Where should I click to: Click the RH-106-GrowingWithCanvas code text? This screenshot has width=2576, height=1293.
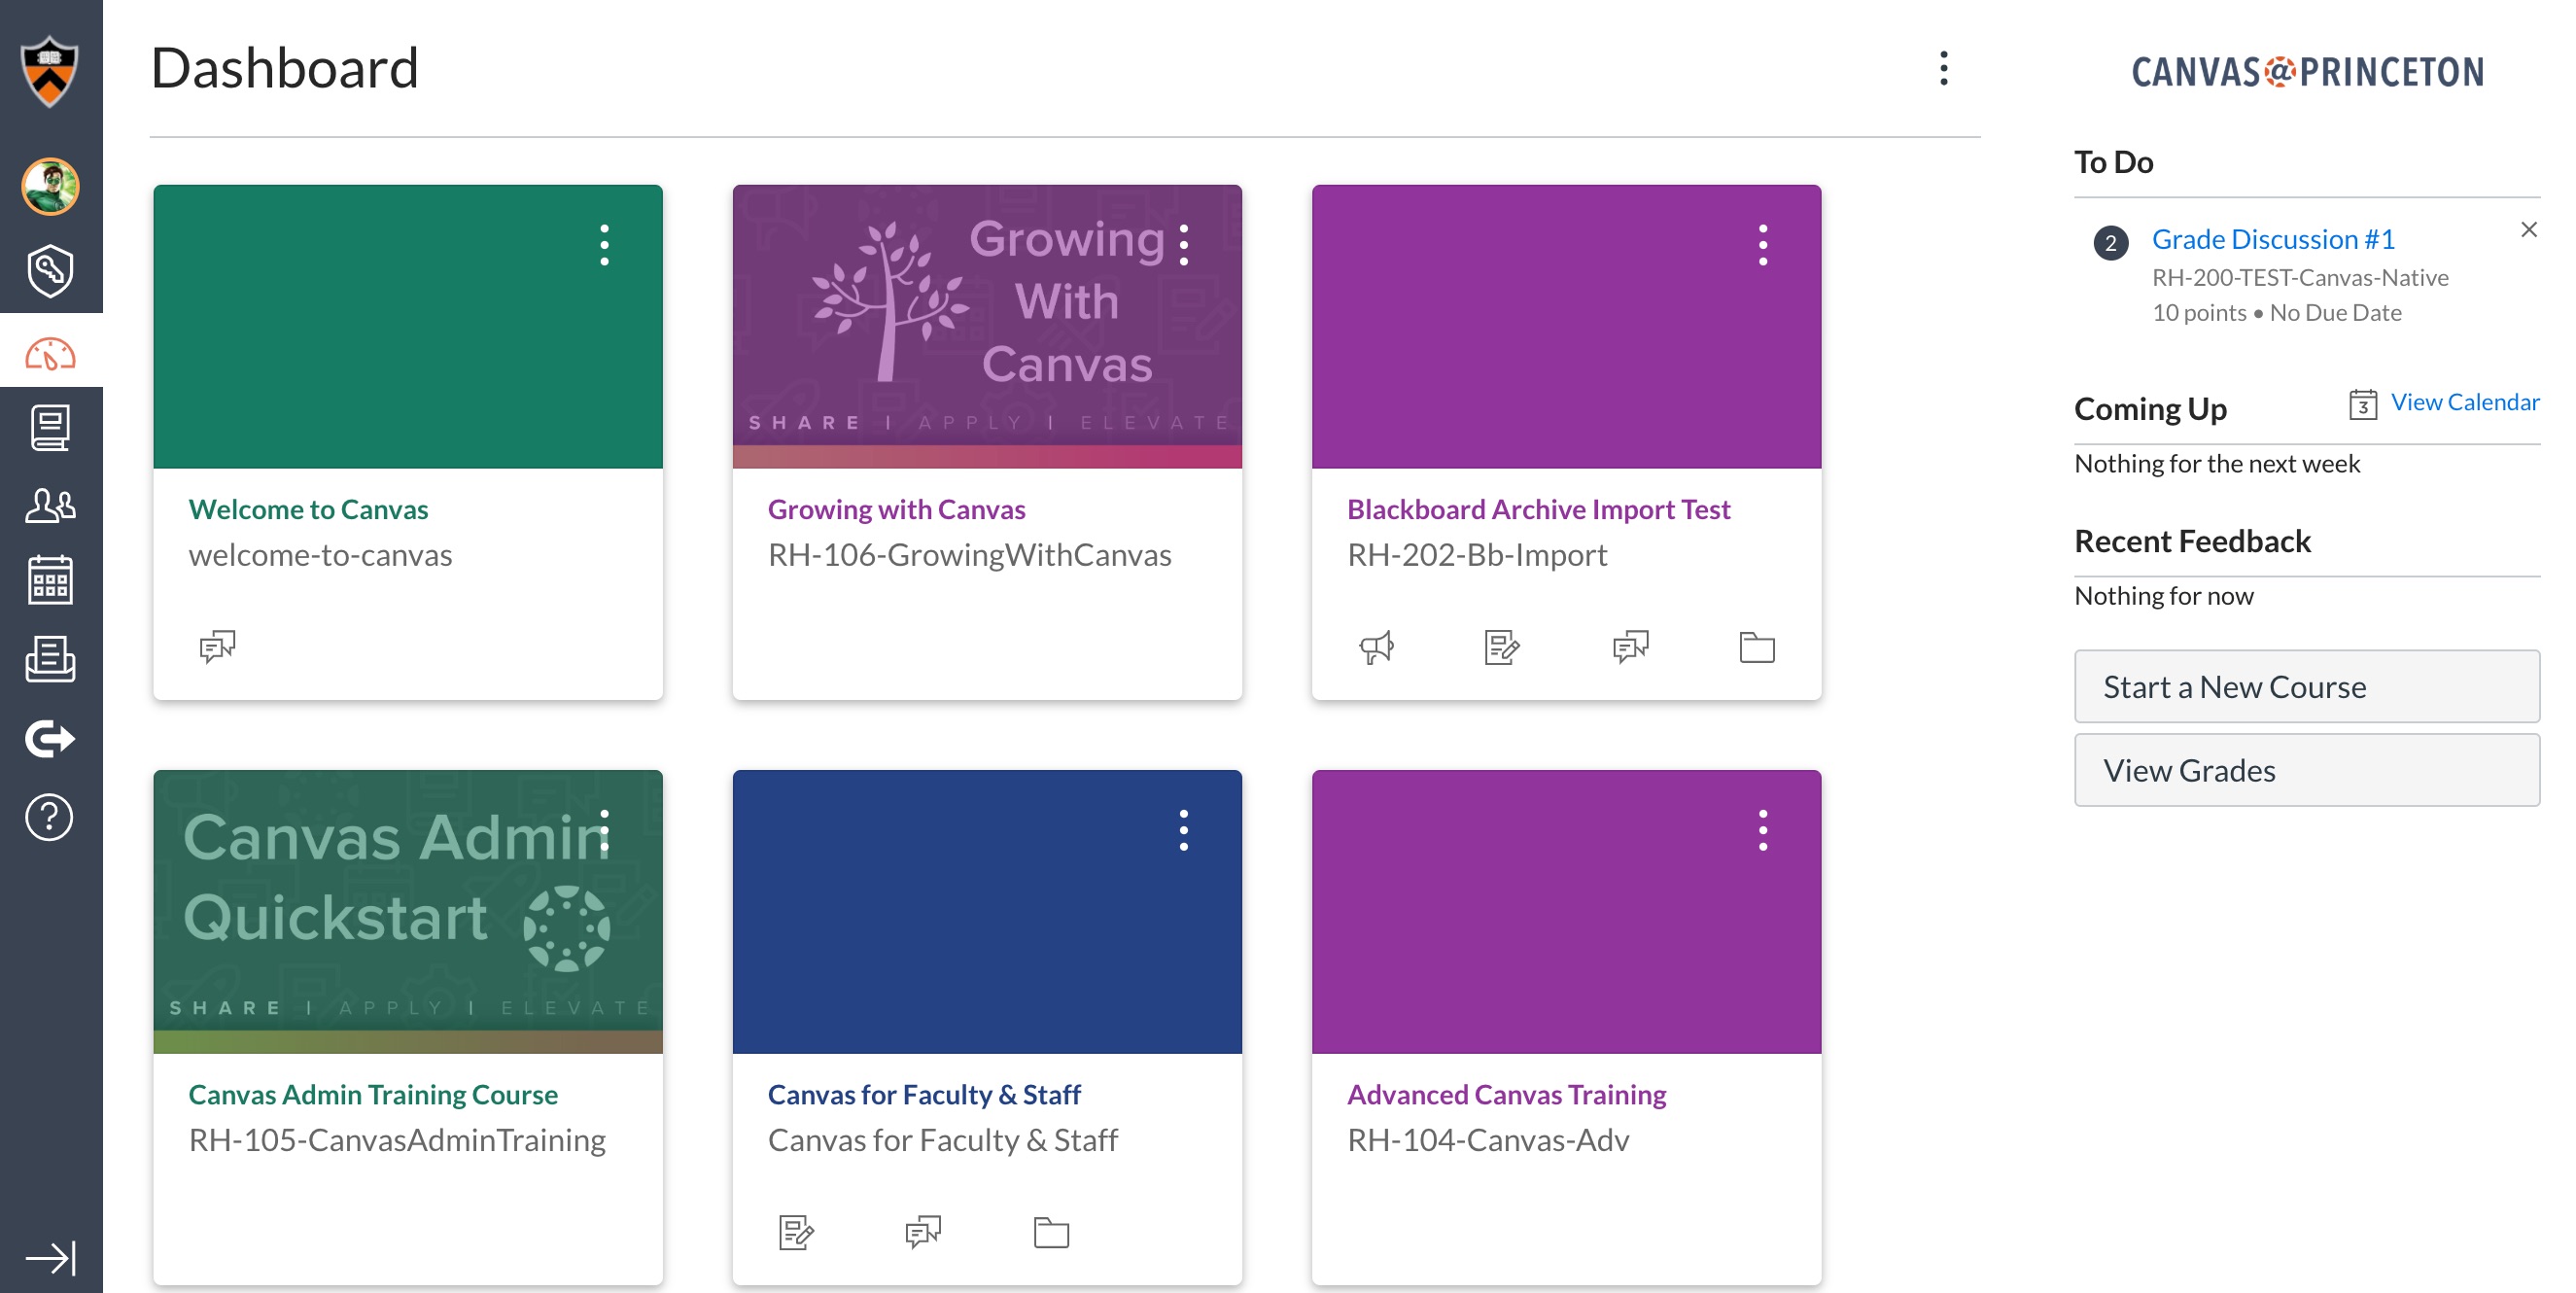969,554
